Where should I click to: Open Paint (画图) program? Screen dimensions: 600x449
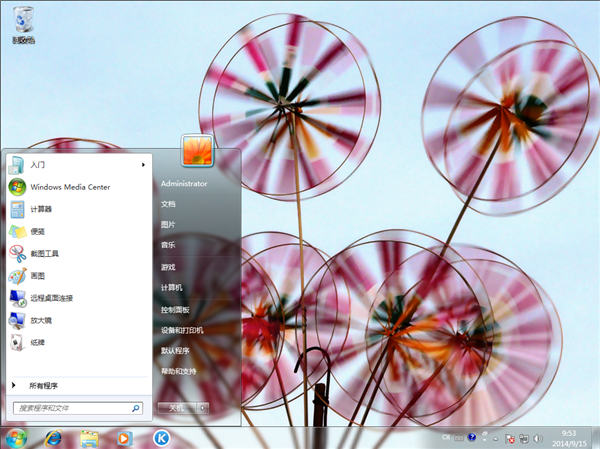38,276
